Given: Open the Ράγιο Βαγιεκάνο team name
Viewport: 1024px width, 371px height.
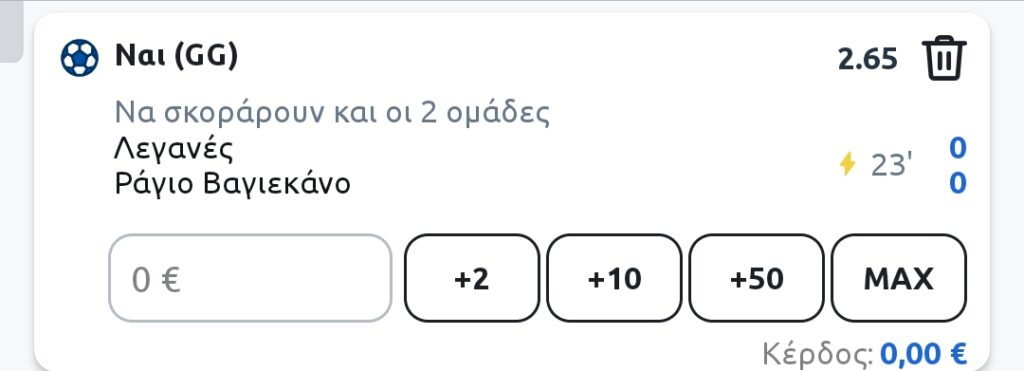Looking at the screenshot, I should click(x=232, y=184).
